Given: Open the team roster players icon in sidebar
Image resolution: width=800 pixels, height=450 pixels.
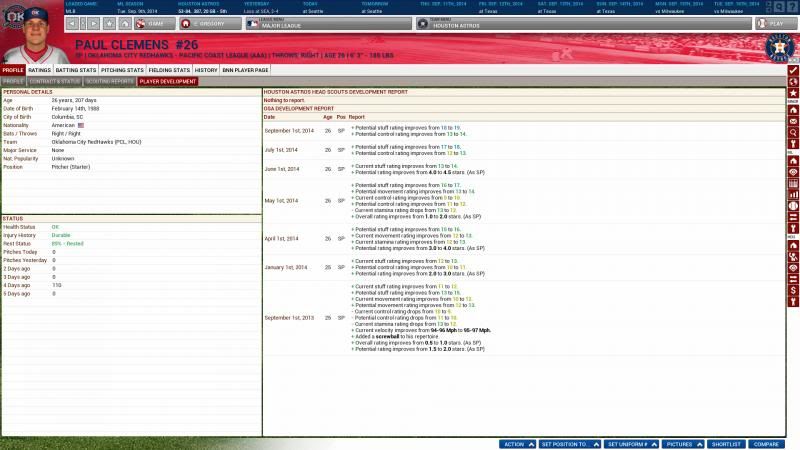Looking at the screenshot, I should pos(793,257).
